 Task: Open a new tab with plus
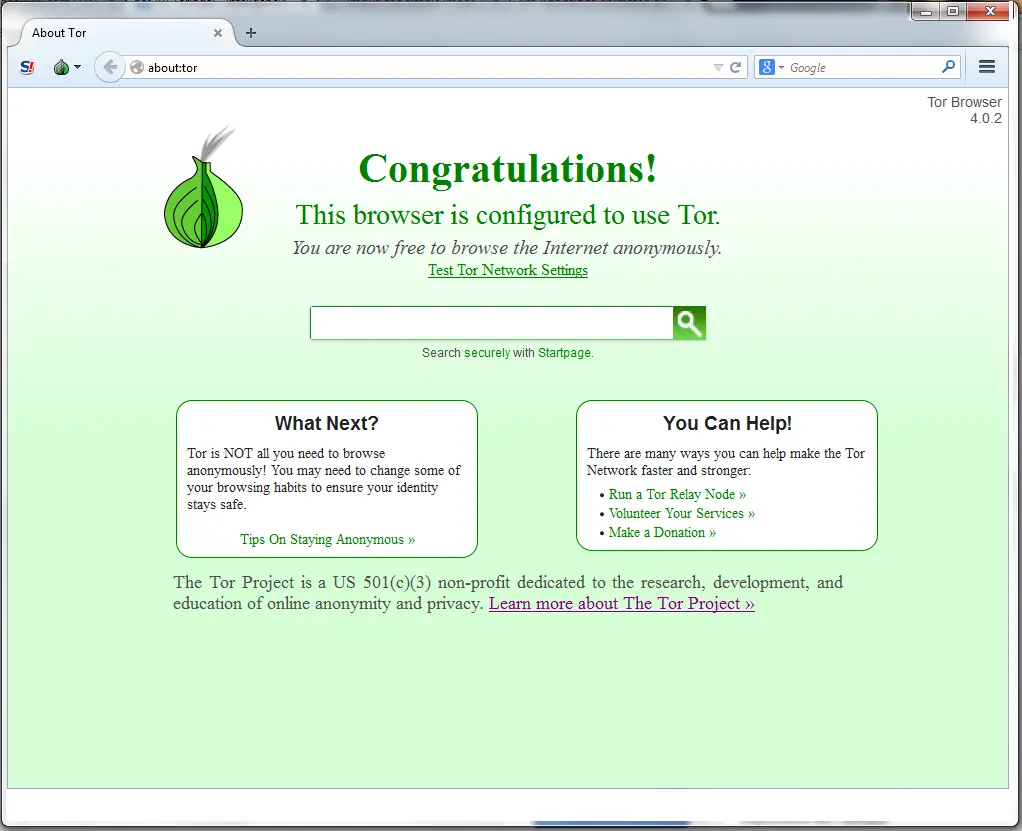(x=251, y=33)
